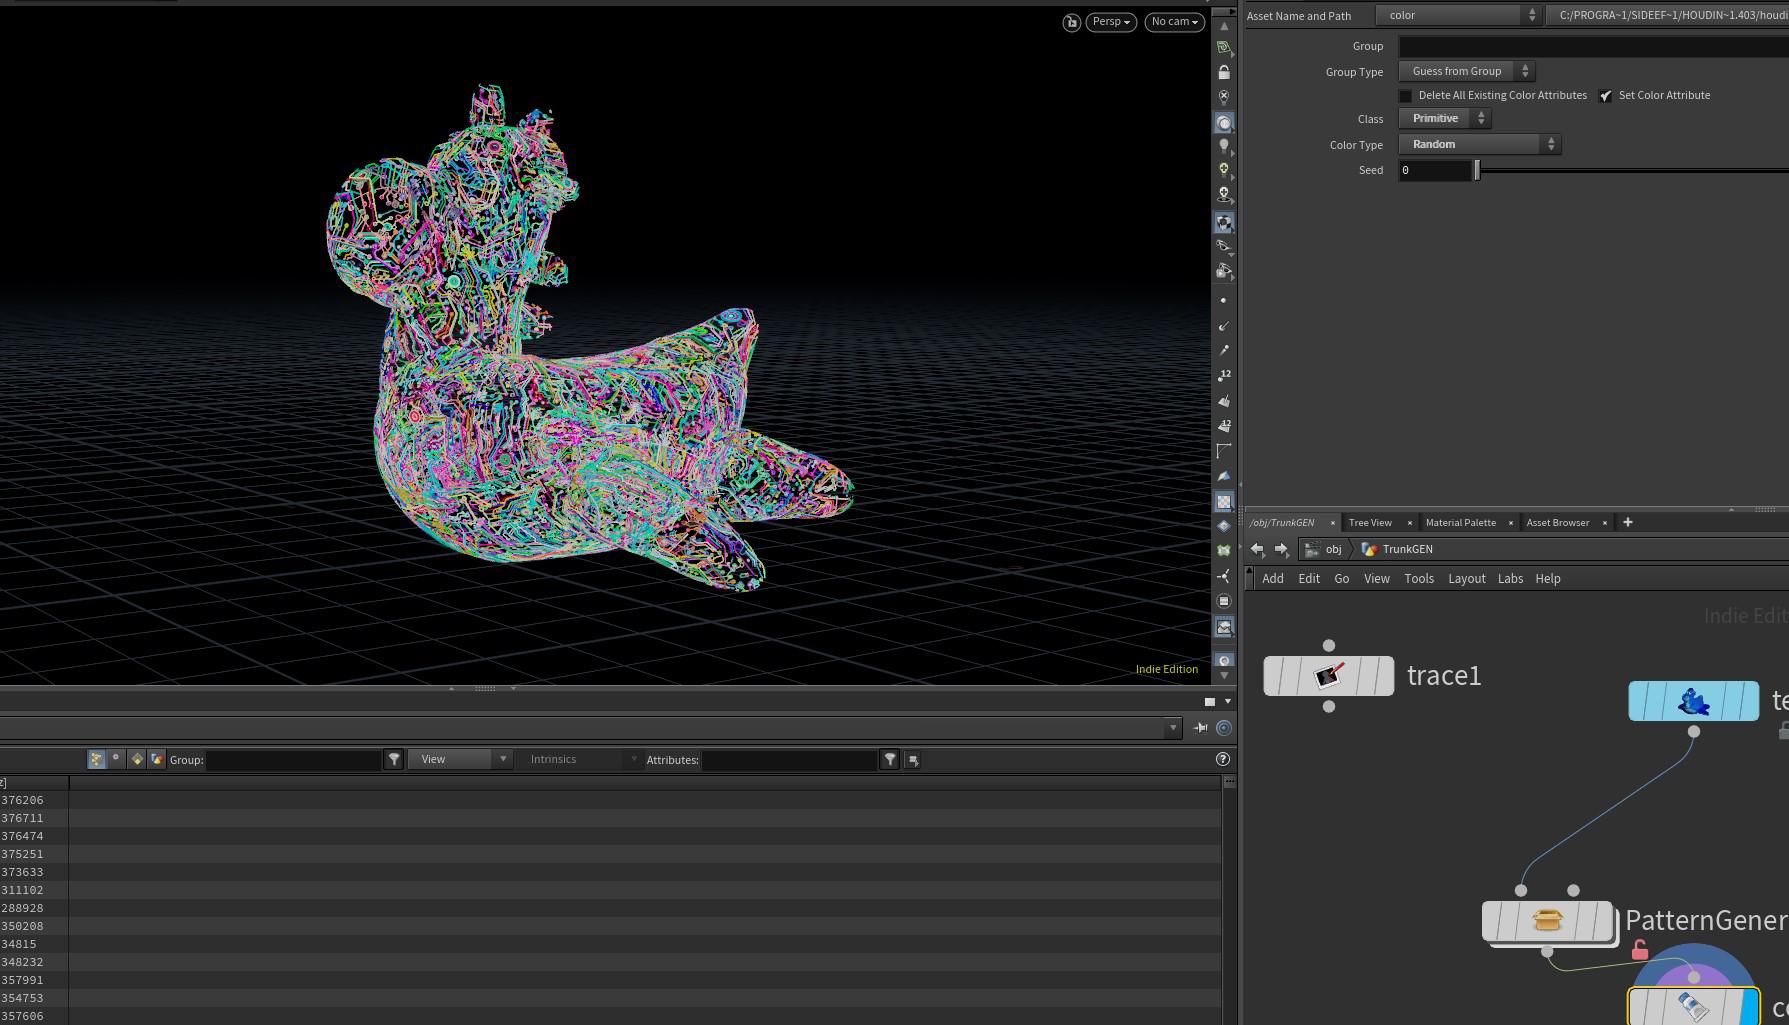Add a new pane tab with plus button
This screenshot has height=1025, width=1789.
[1627, 522]
